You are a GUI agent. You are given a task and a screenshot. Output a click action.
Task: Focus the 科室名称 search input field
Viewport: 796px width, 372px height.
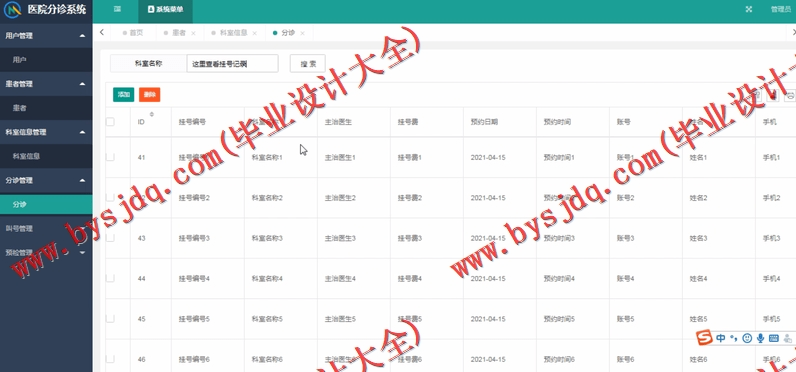tap(232, 64)
